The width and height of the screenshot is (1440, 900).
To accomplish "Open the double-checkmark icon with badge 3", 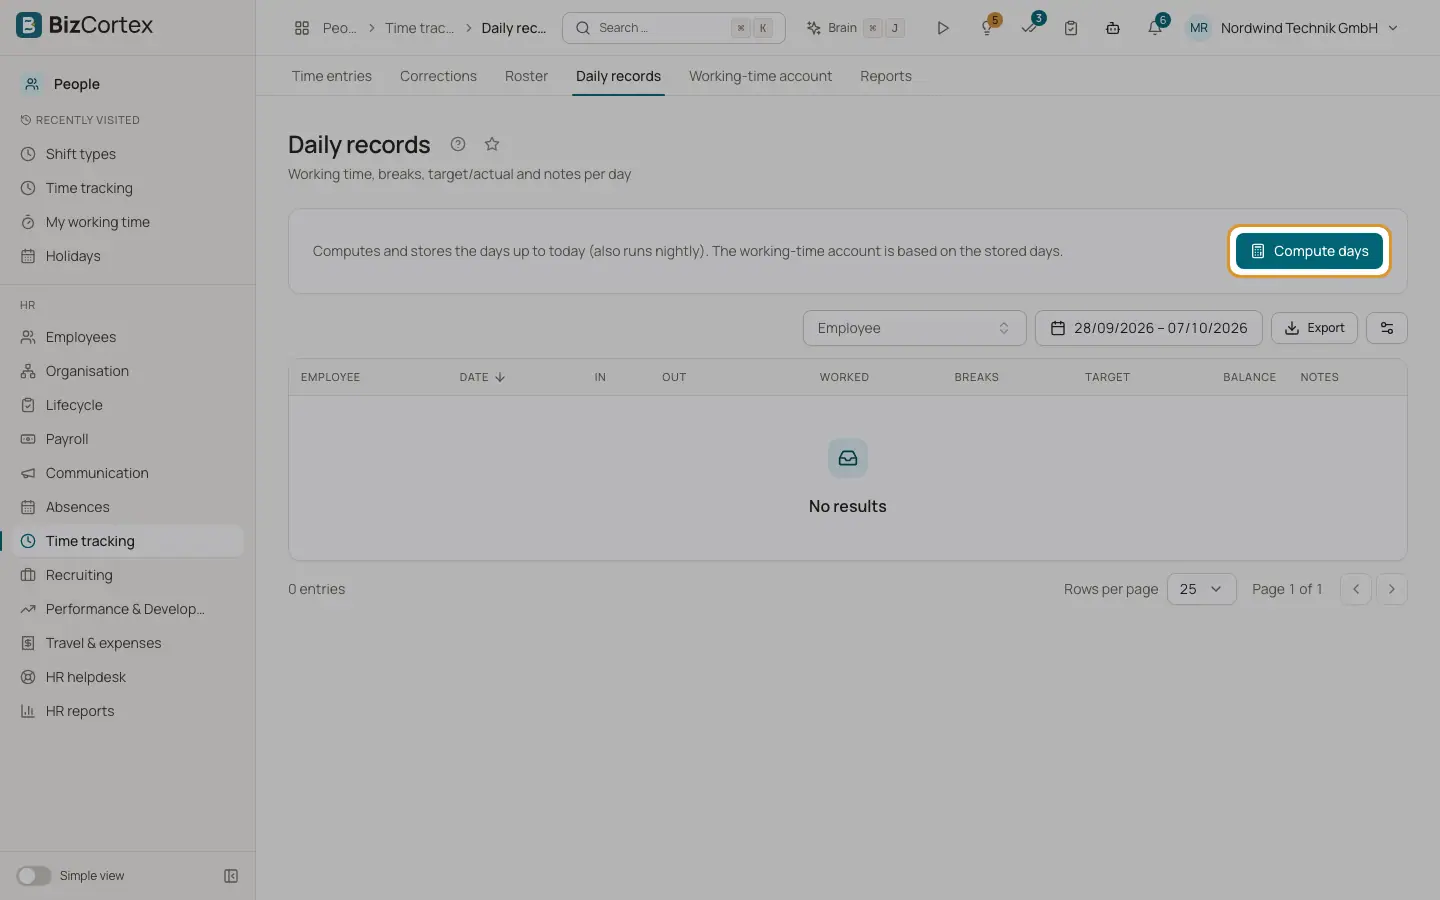I will [1030, 28].
